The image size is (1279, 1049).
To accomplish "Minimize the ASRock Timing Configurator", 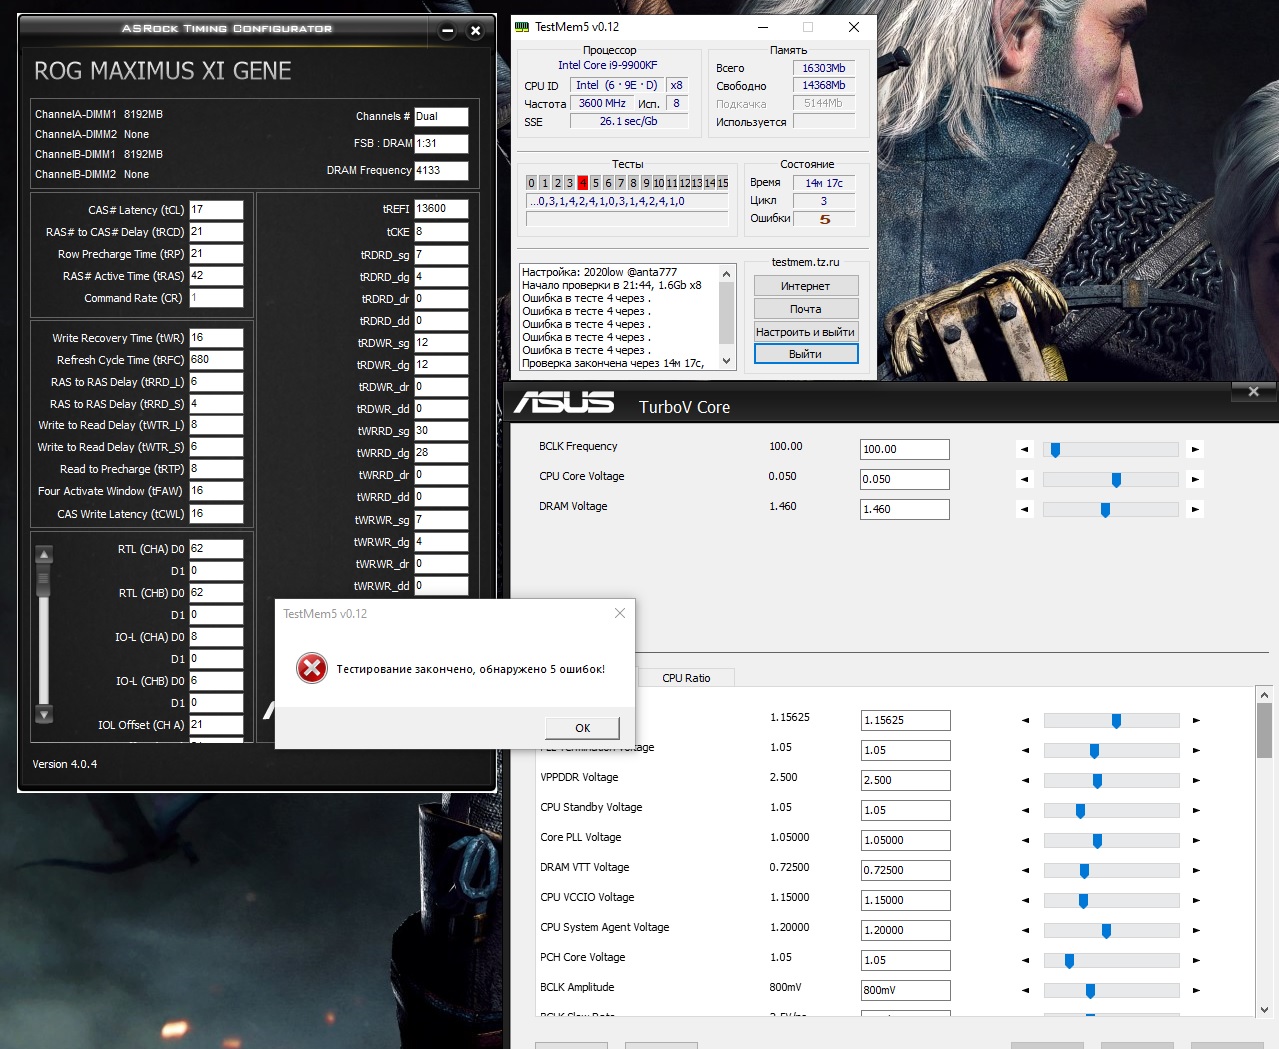I will tap(448, 31).
